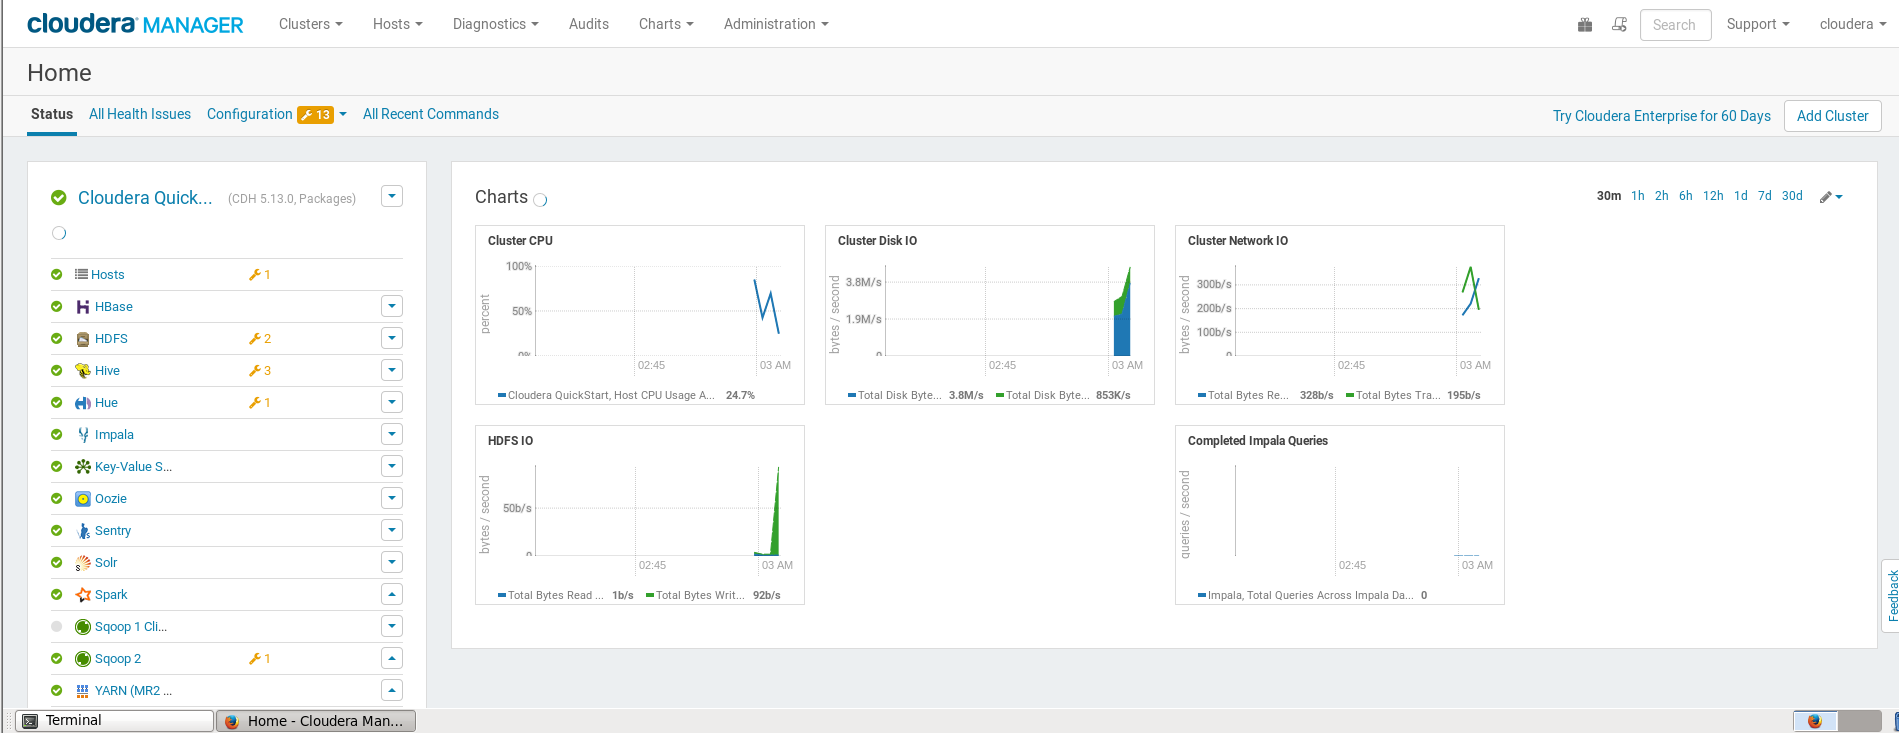Click the Key-Value Store service icon
This screenshot has height=733, width=1899.
[x=83, y=467]
